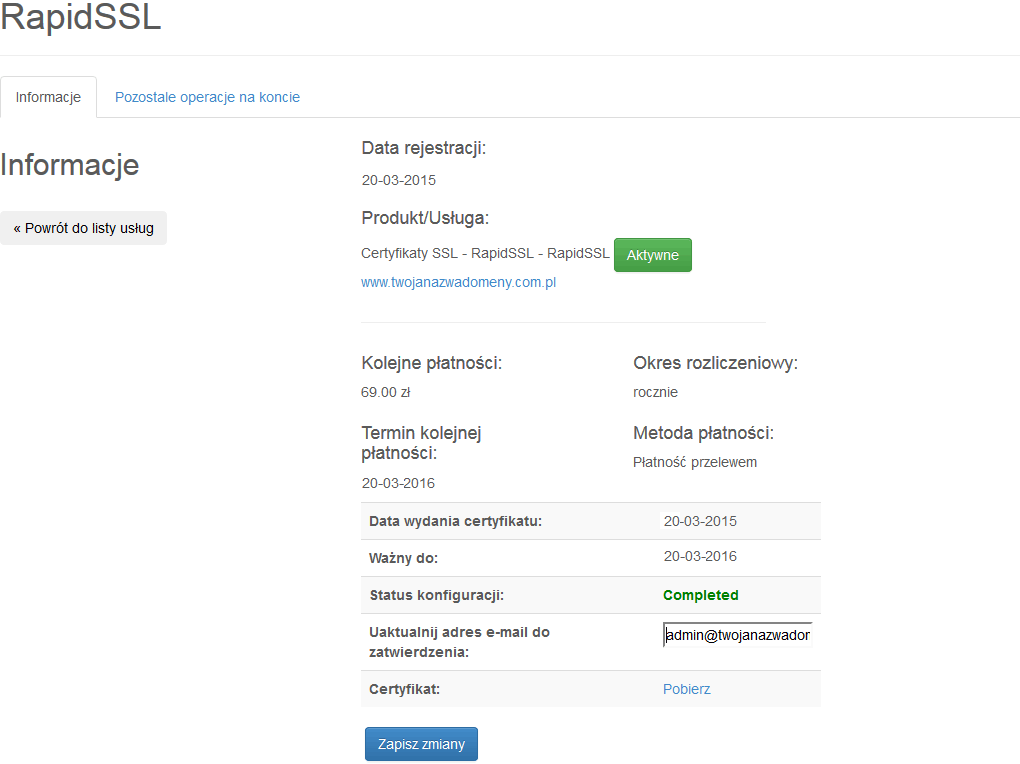Select the payment amount 69.00 zł

coord(386,392)
